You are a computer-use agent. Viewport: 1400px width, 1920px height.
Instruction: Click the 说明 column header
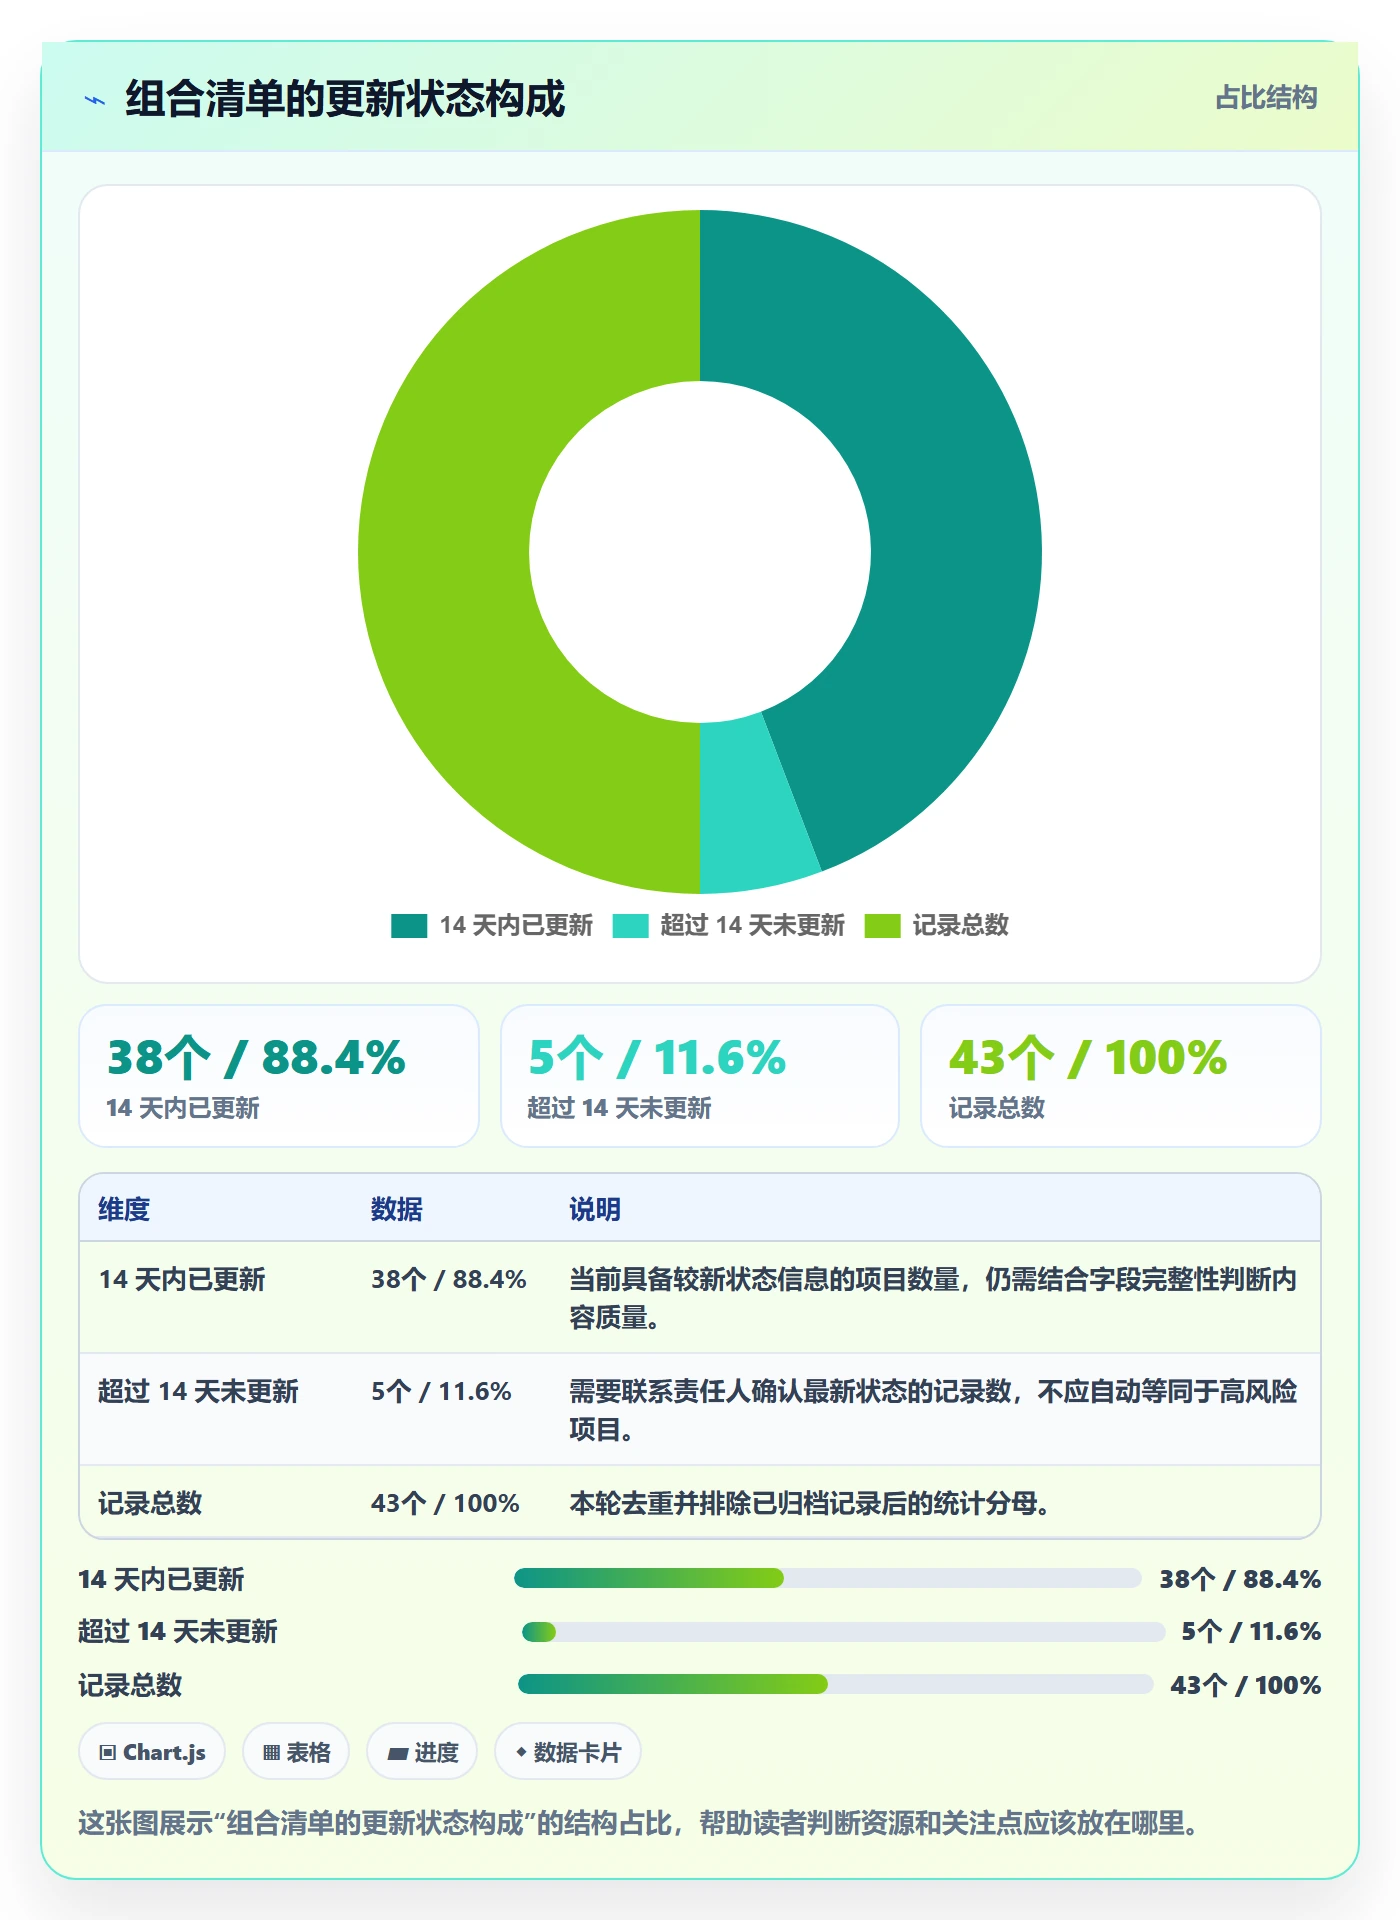coord(595,1209)
